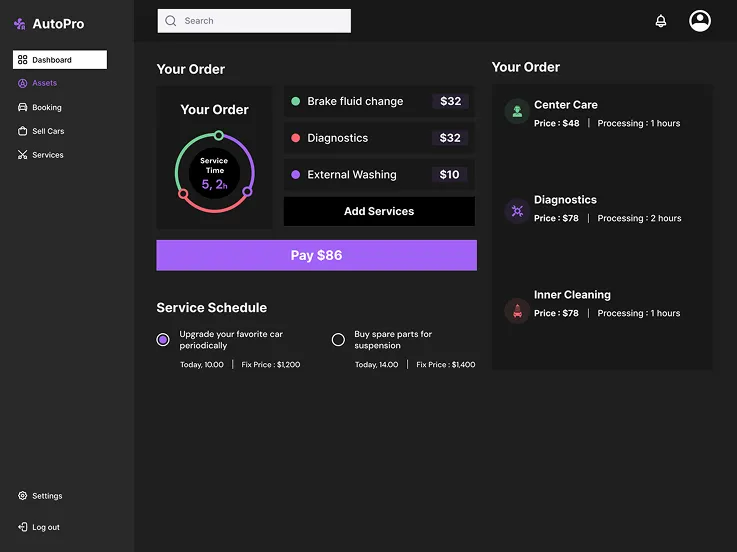The height and width of the screenshot is (552, 737).
Task: Click the Inner Cleaning red car icon
Action: click(517, 310)
